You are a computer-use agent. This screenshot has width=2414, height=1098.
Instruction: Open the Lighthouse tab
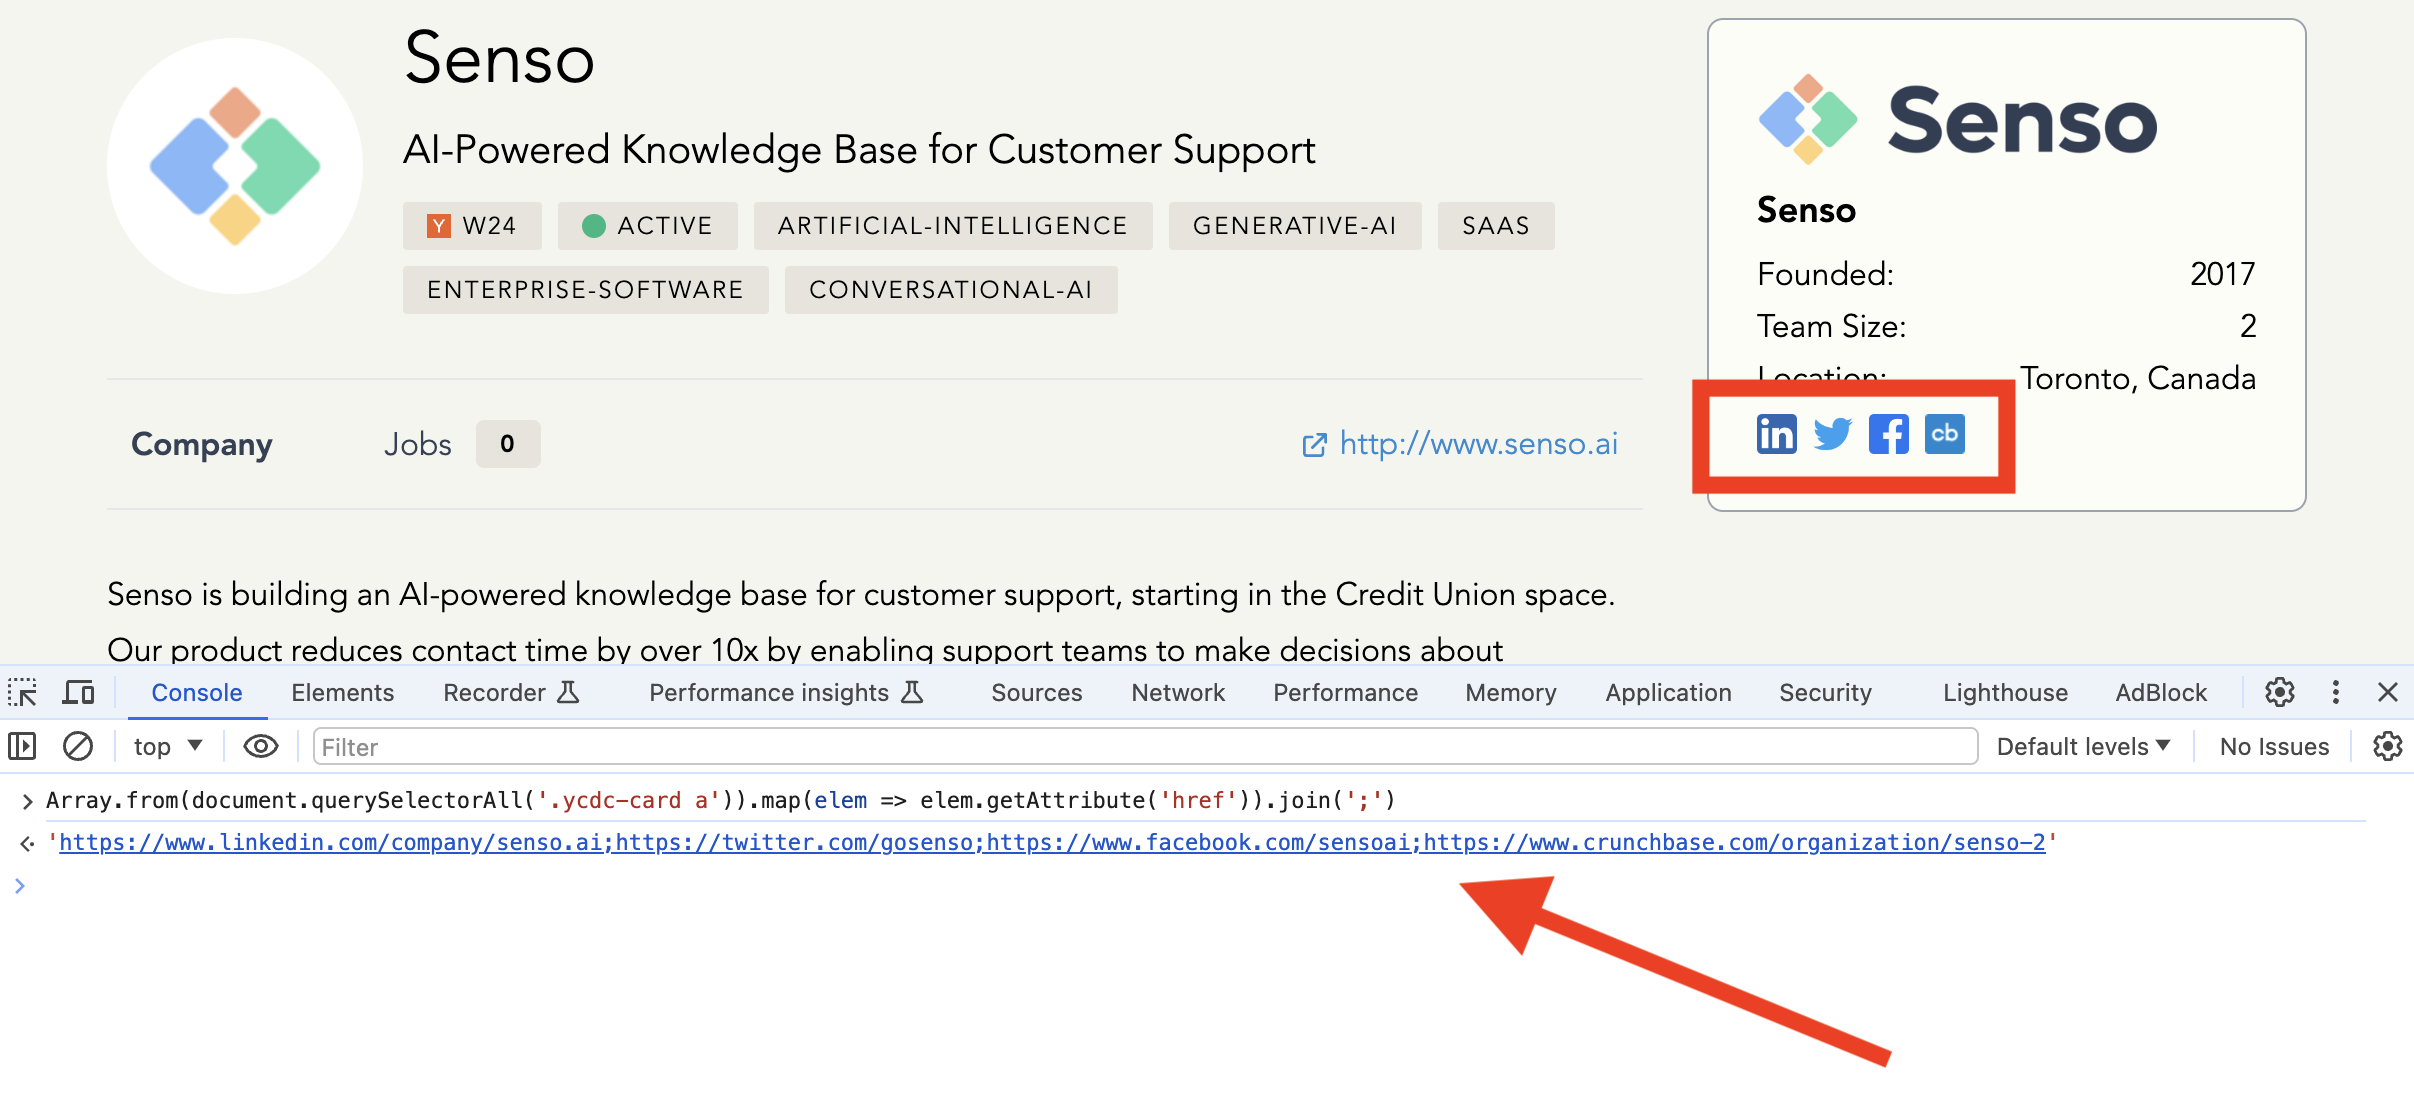click(x=2005, y=692)
